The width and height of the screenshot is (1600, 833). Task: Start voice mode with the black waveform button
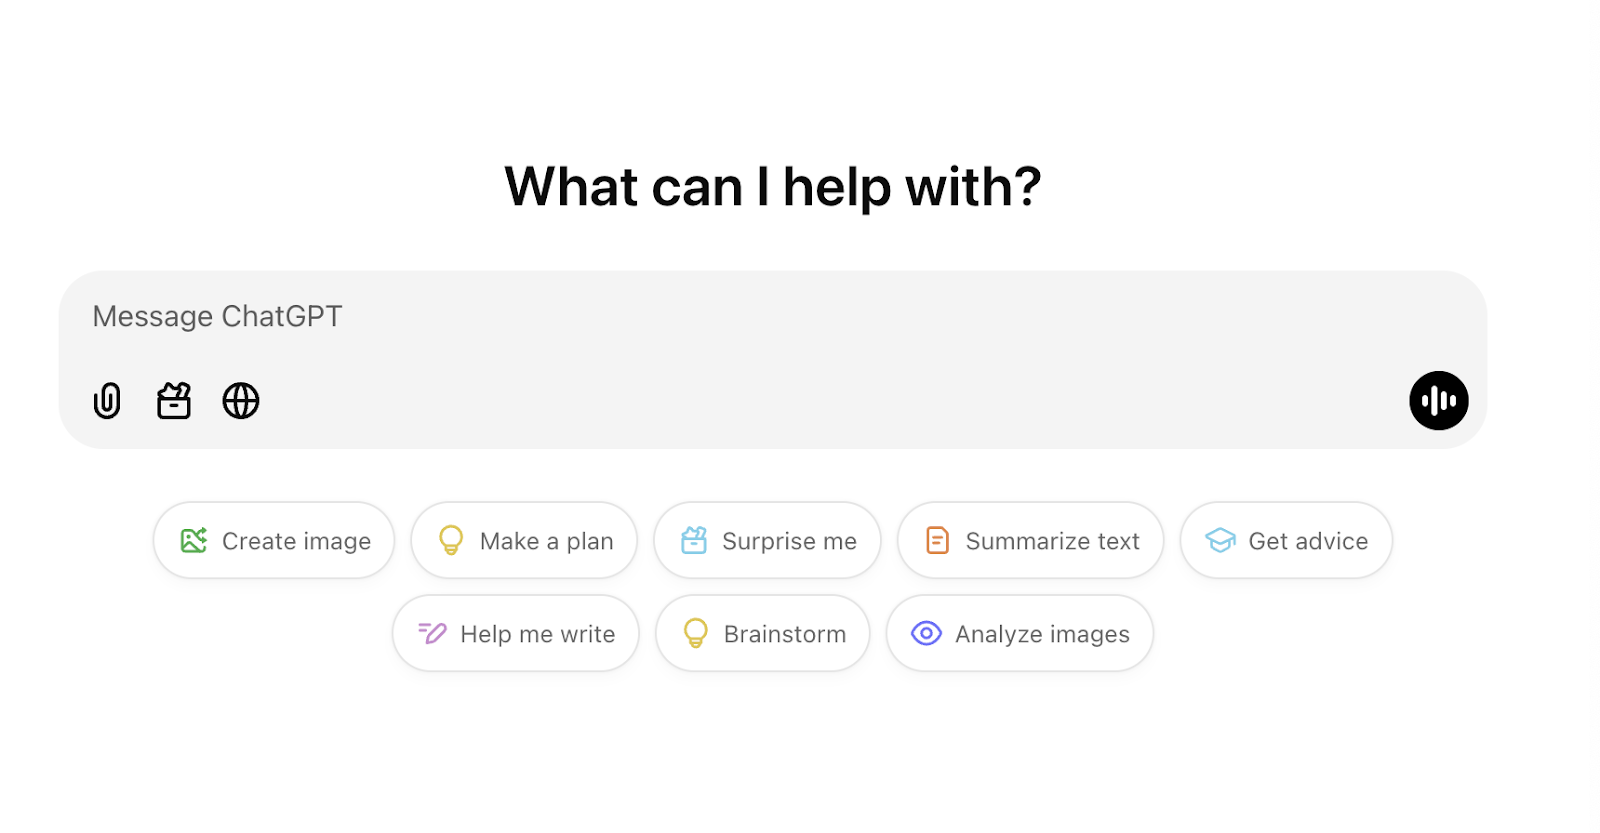1438,401
